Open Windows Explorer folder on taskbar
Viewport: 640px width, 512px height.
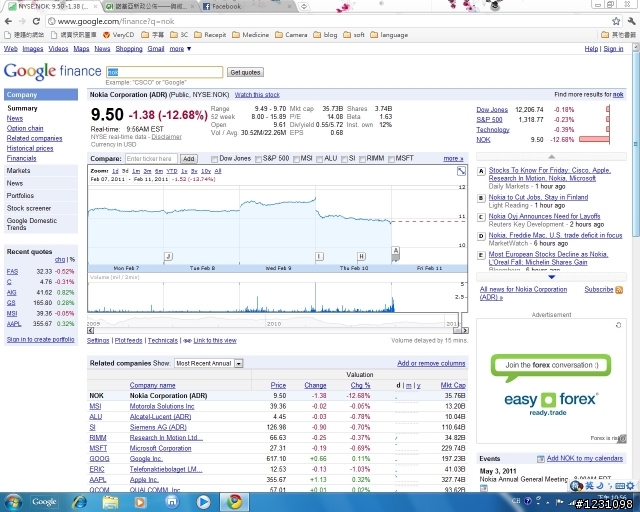point(110,502)
